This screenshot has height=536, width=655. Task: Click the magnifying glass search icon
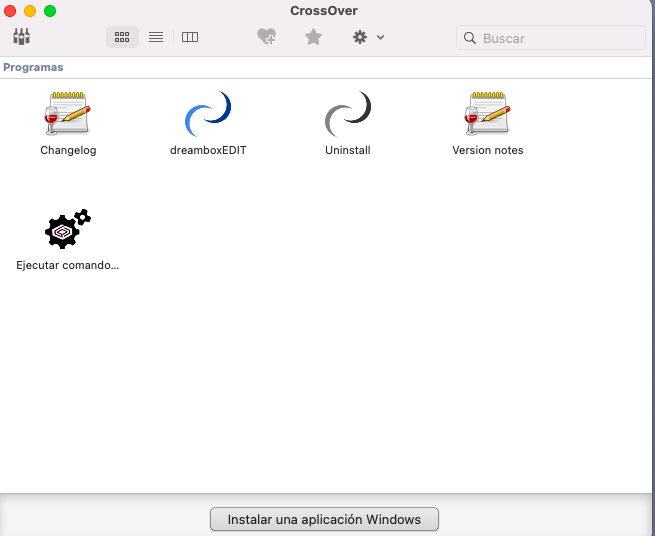click(x=470, y=38)
